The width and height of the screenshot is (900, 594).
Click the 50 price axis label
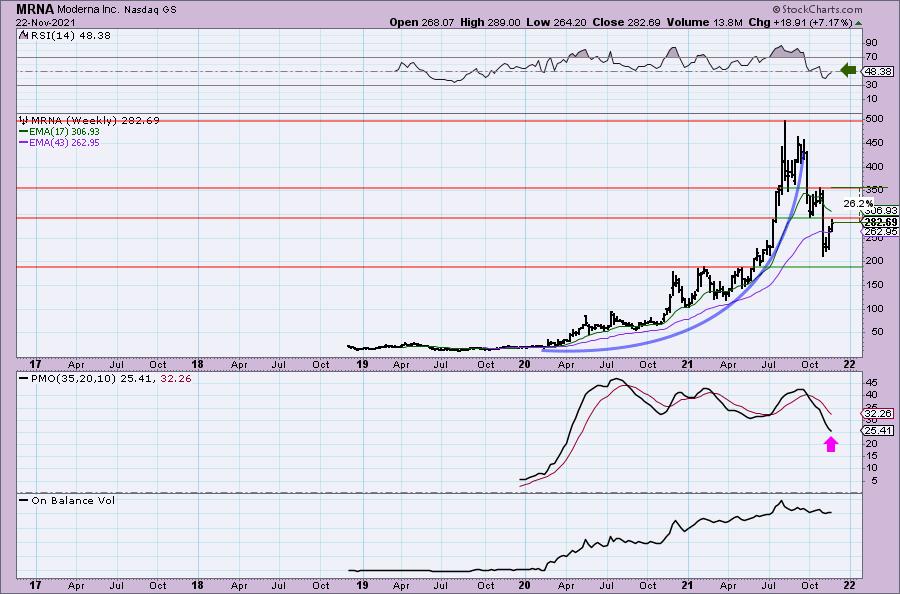pos(877,332)
